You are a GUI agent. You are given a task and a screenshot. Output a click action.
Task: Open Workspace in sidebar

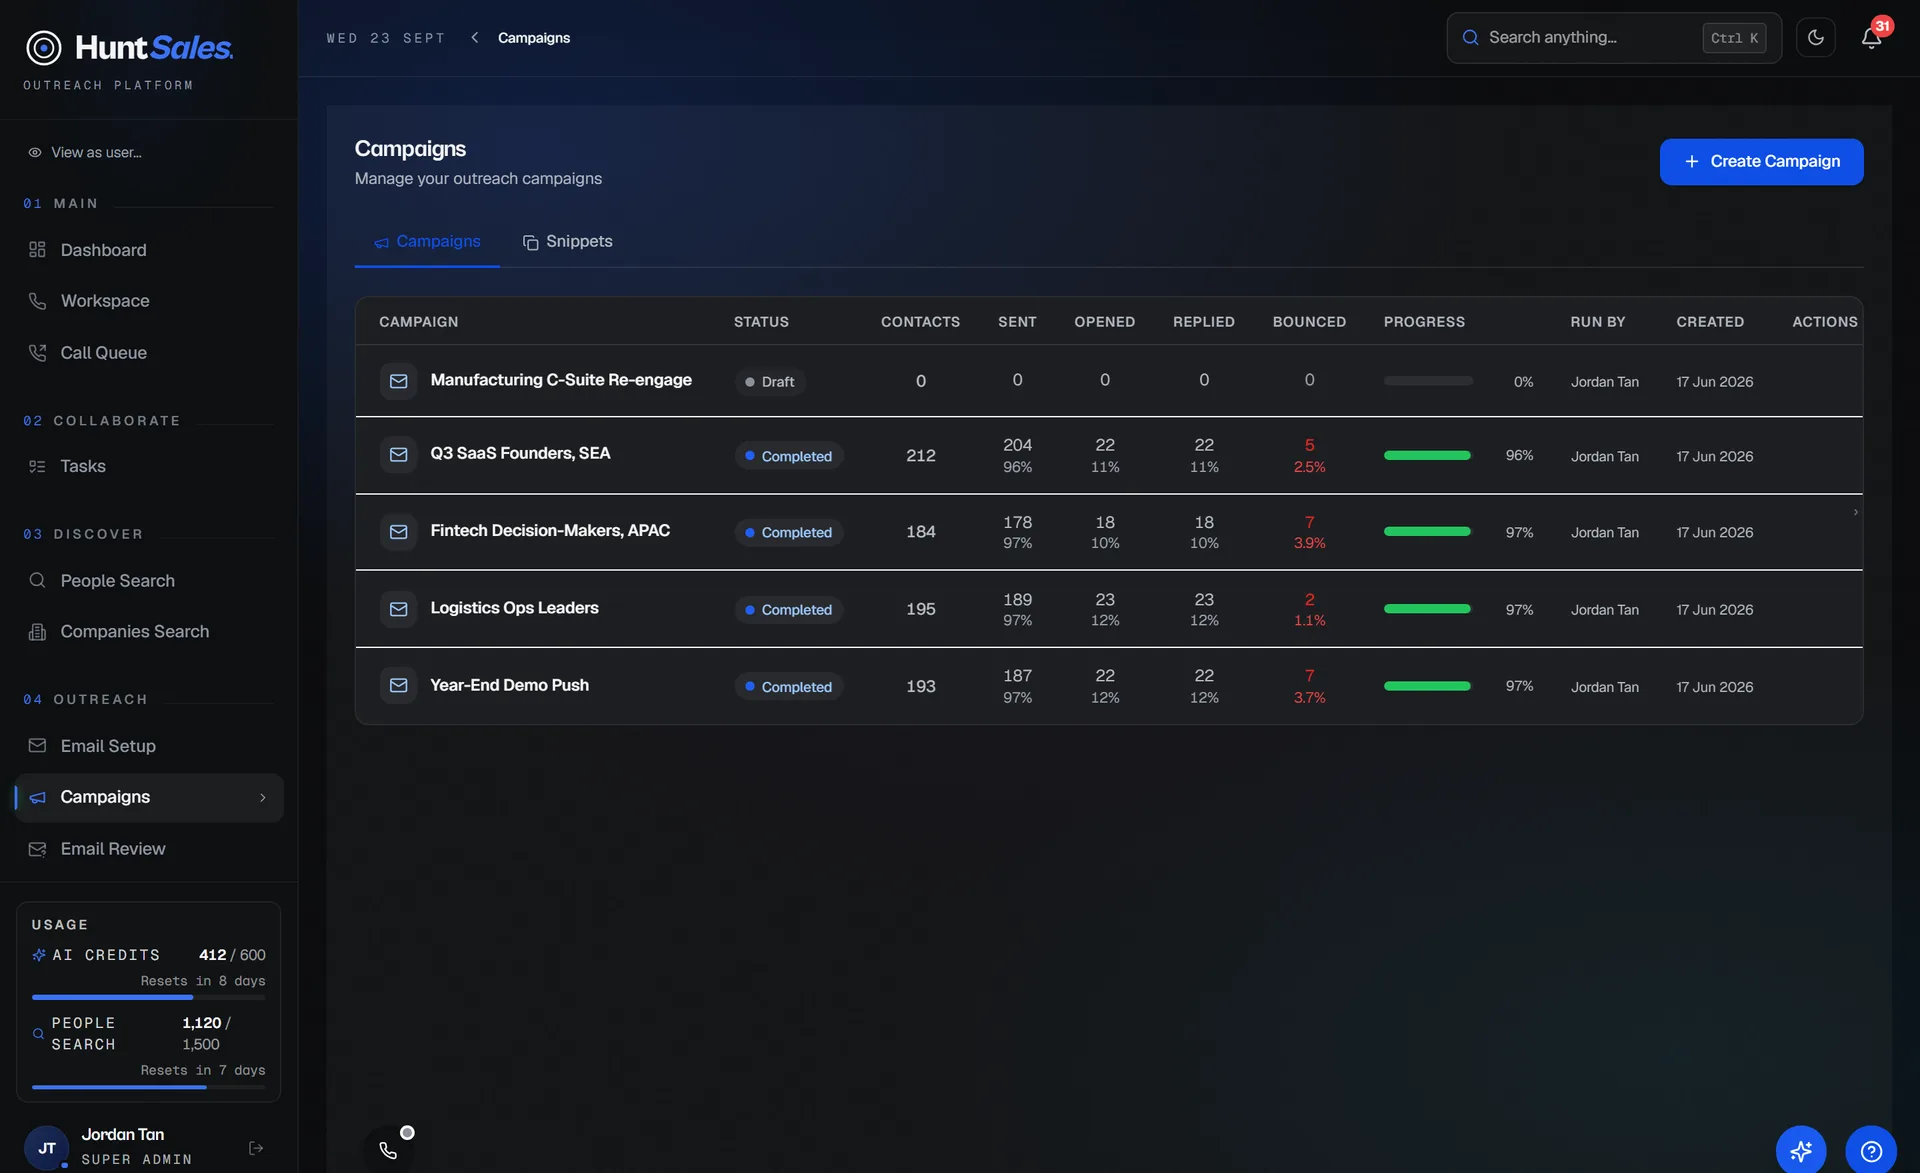coord(148,301)
